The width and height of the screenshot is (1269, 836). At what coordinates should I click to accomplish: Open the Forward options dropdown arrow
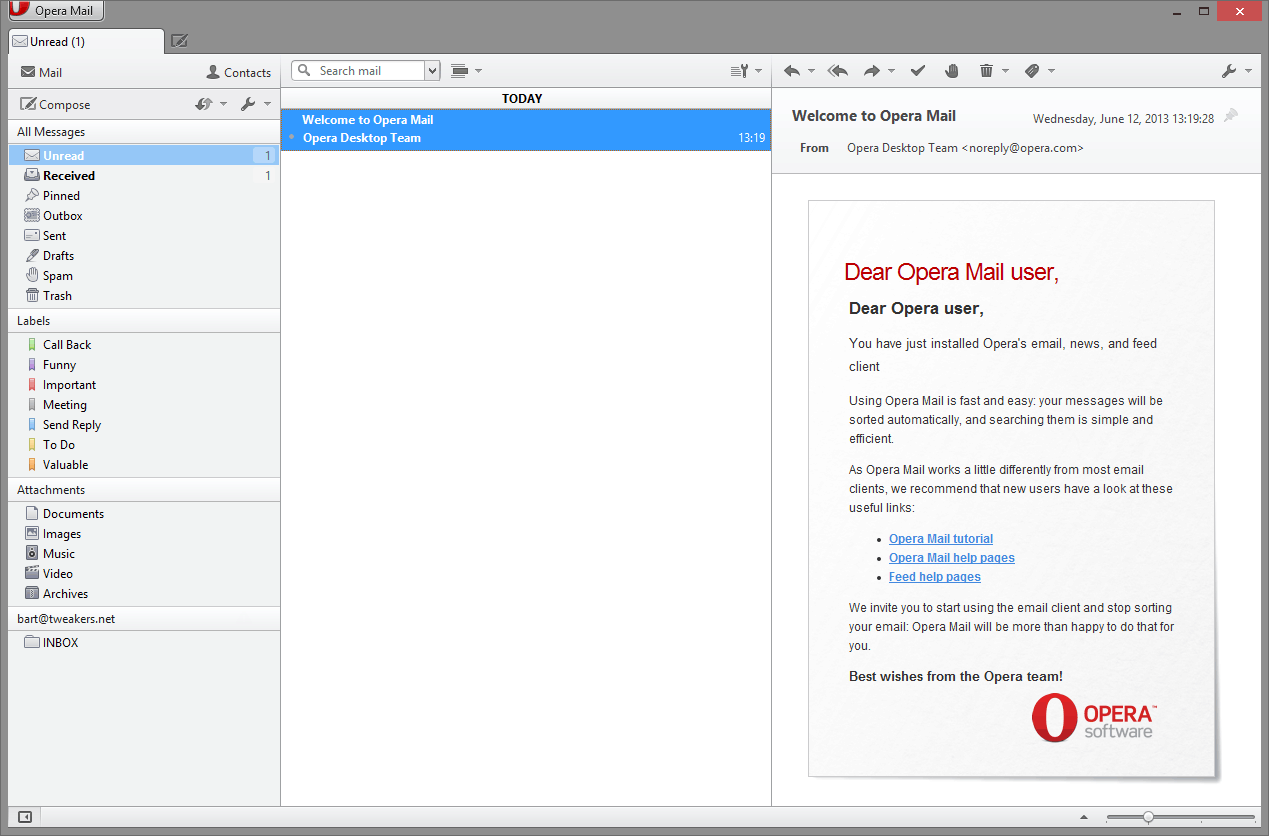(891, 71)
